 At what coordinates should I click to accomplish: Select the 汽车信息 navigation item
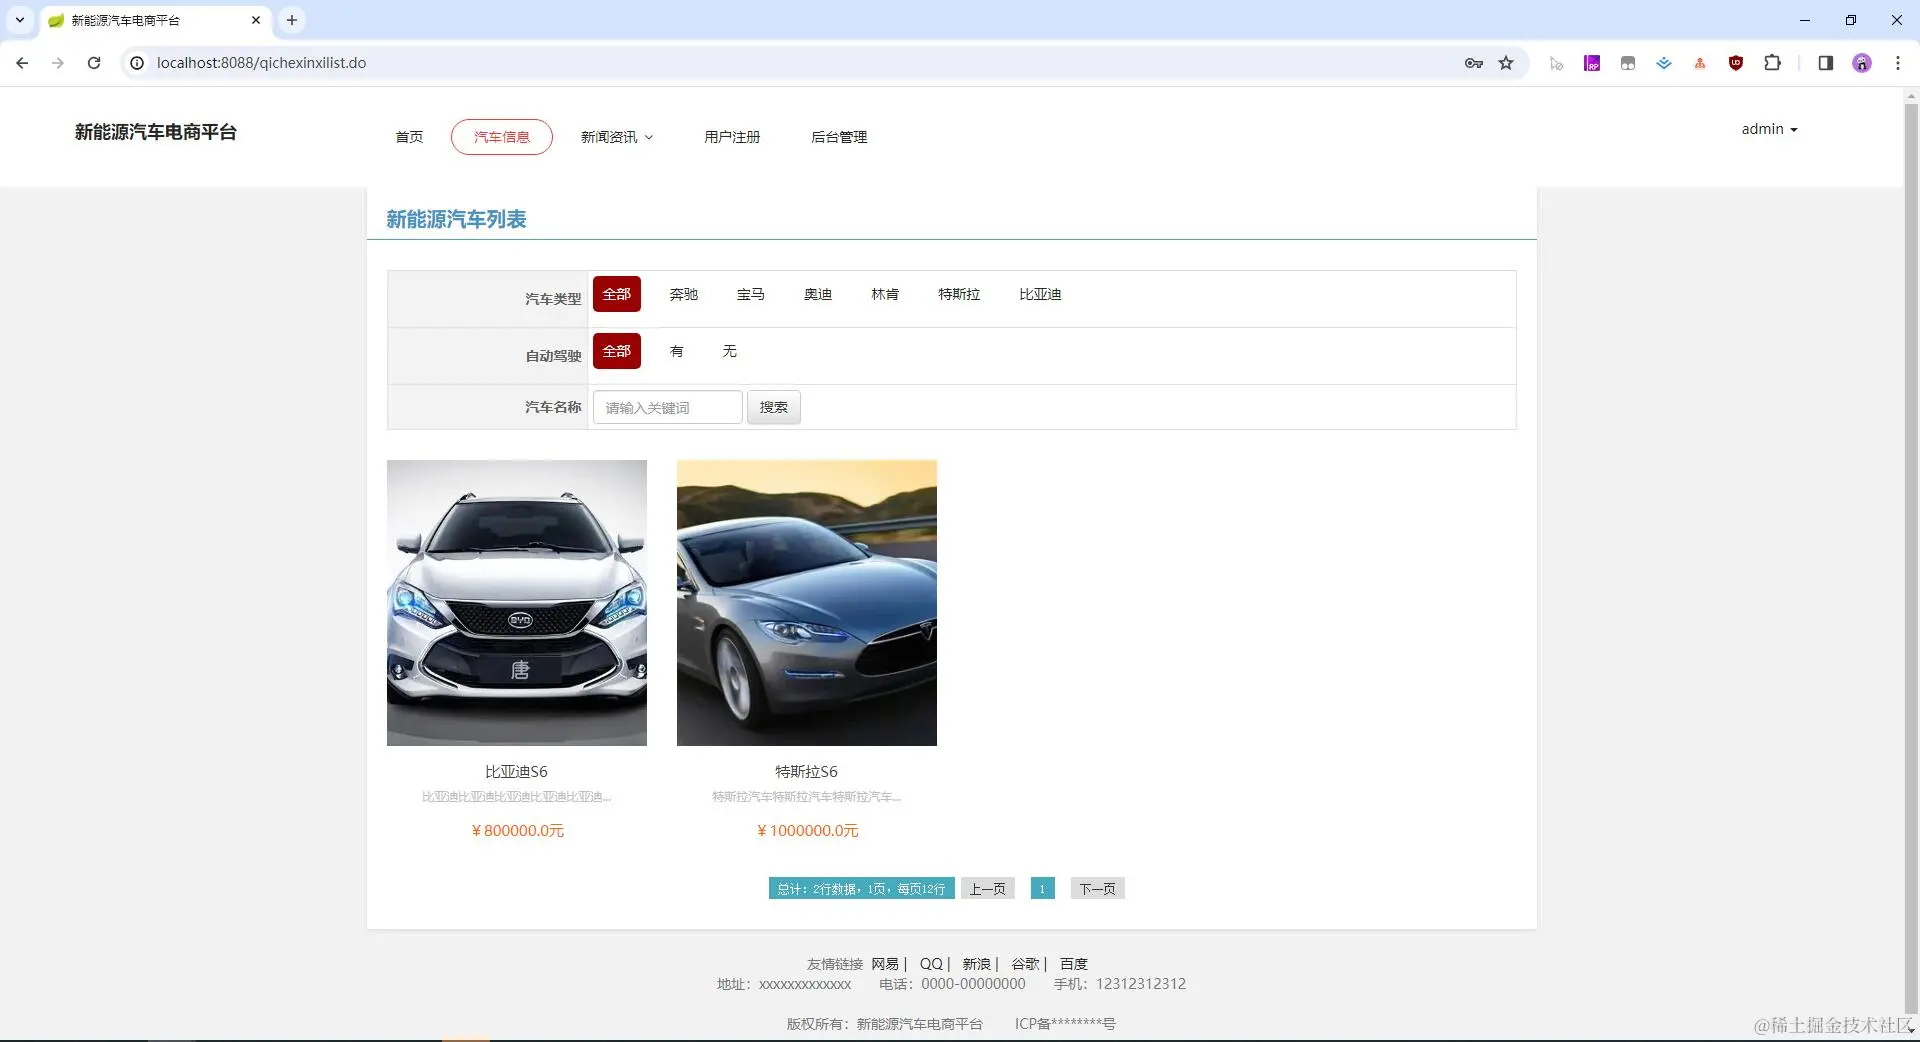502,137
